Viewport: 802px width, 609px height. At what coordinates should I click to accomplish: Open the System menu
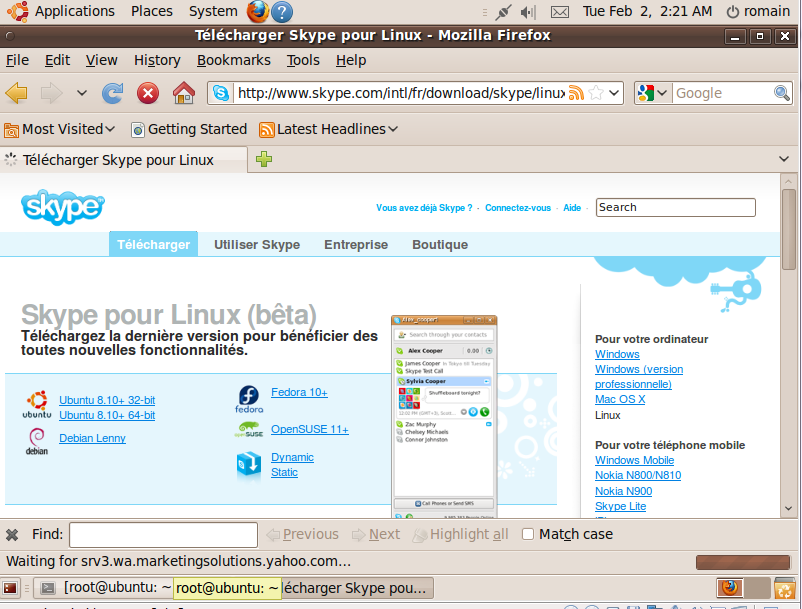213,11
